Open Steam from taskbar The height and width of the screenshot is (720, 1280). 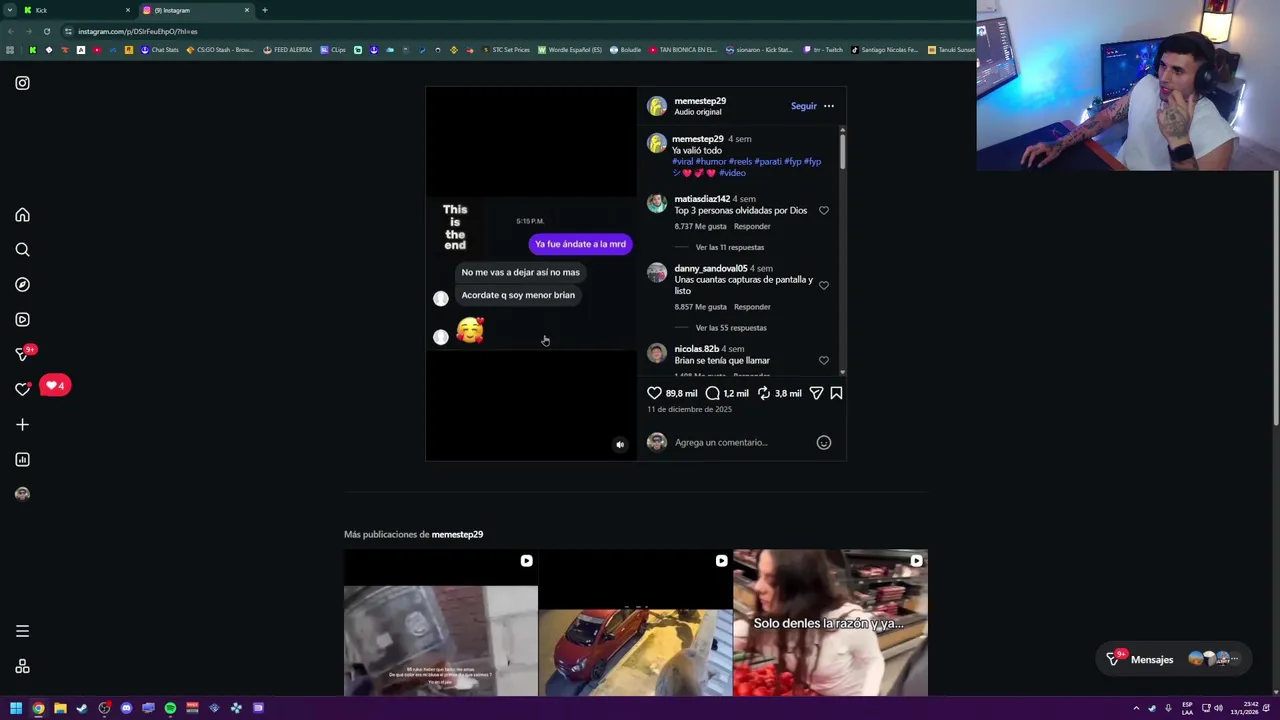[x=82, y=708]
